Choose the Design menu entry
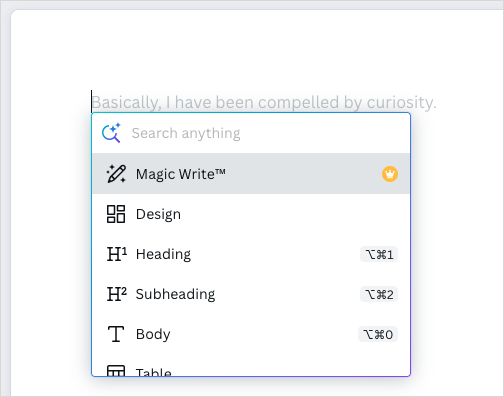The height and width of the screenshot is (397, 504). pos(251,214)
